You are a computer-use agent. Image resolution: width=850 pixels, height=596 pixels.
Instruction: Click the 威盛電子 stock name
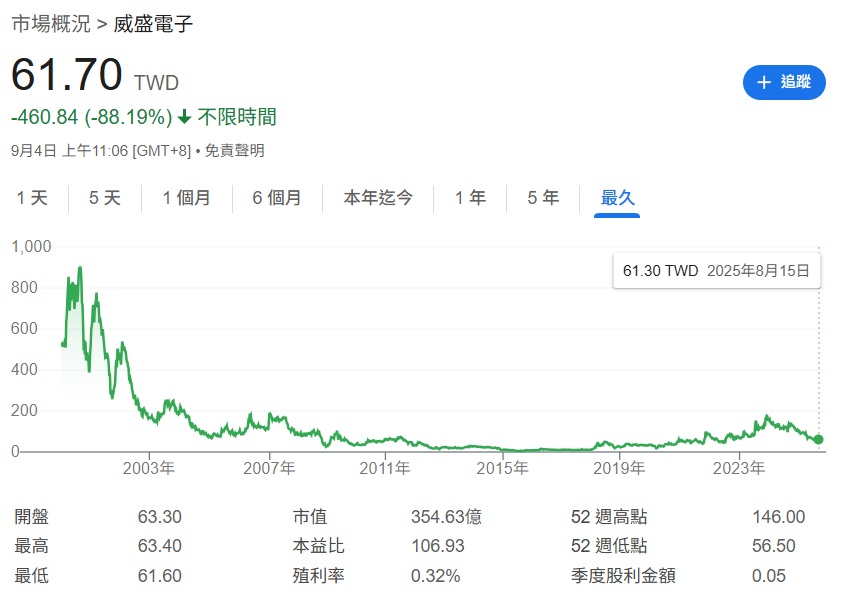pos(153,24)
